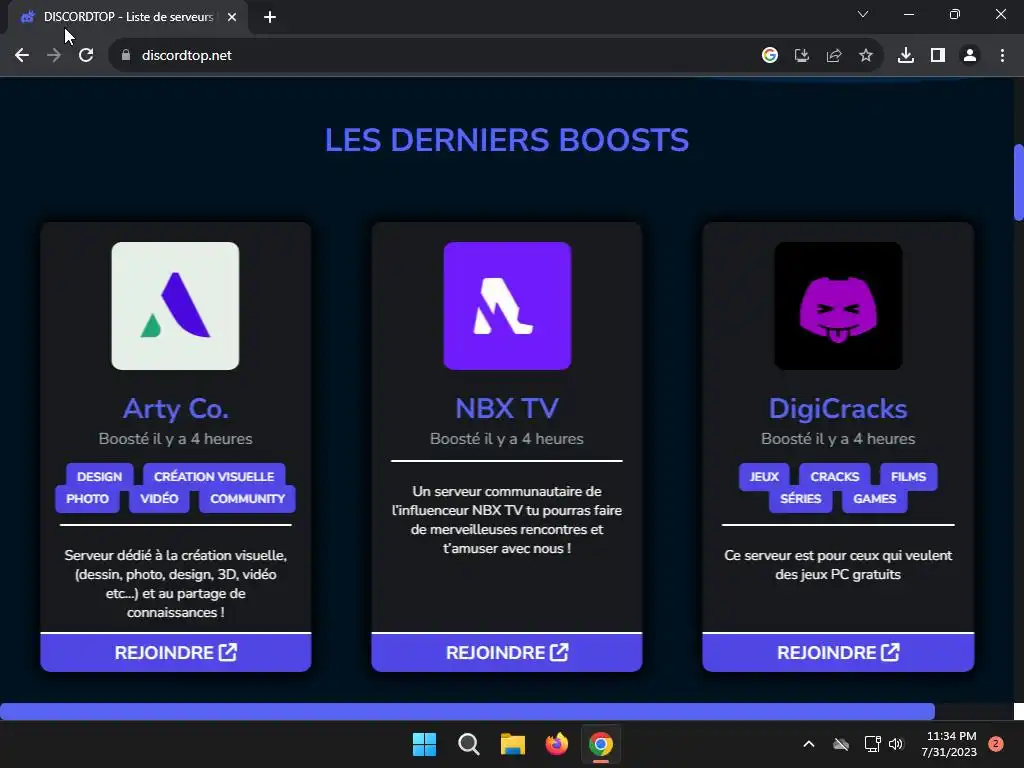Select the SÉRIES tag
The image size is (1024, 768).
tap(801, 499)
